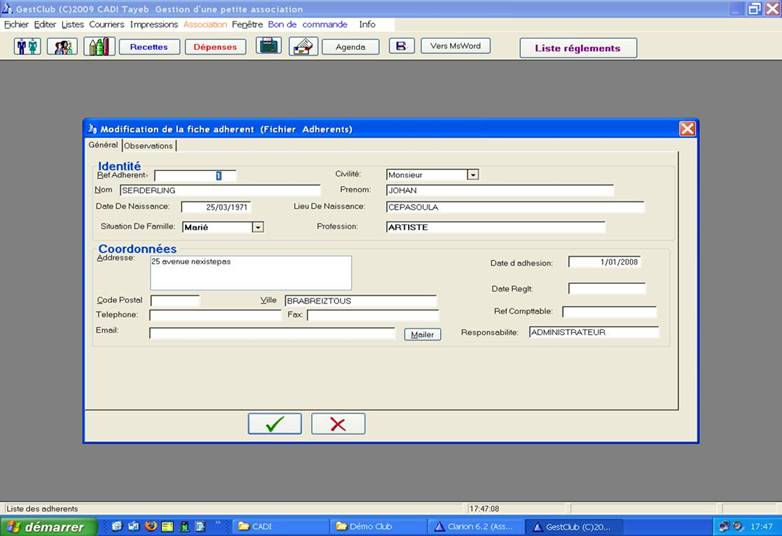Open the Impressions menu
782x536 pixels.
[154, 24]
